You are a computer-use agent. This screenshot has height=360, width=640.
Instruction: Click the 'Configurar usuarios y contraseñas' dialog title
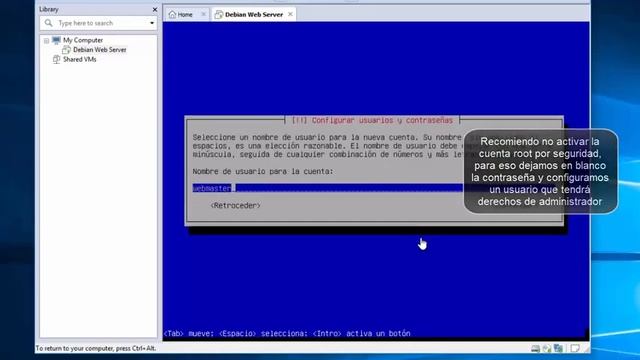tap(372, 120)
